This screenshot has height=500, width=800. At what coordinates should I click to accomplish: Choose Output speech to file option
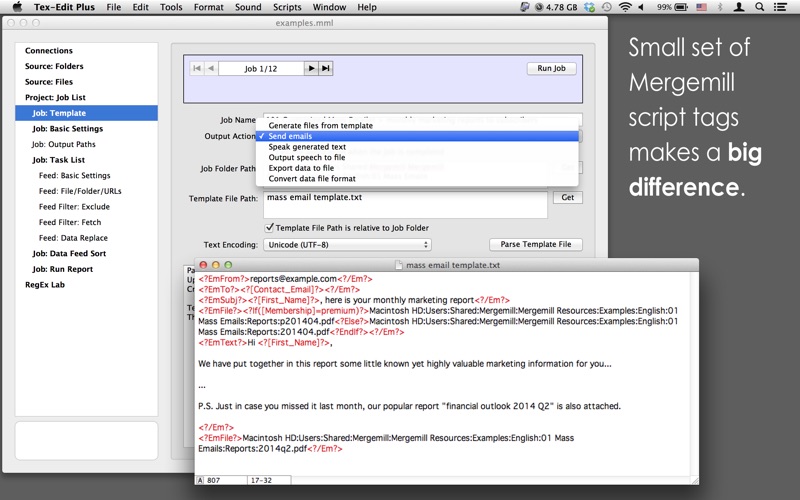(x=417, y=158)
